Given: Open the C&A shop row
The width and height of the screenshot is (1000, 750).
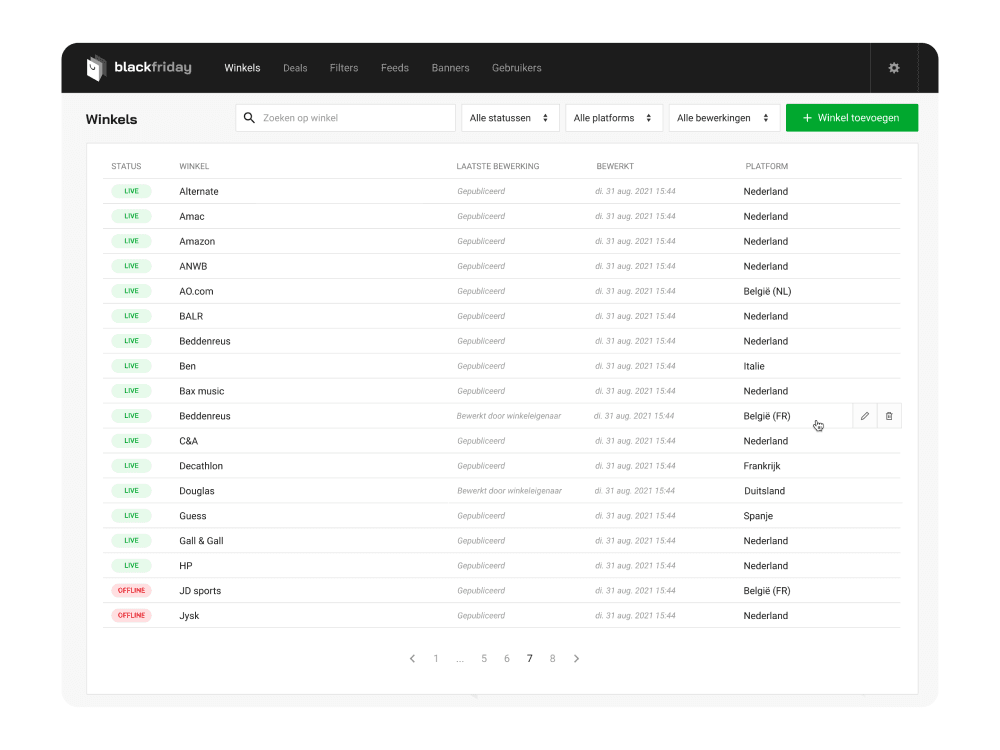Looking at the screenshot, I should [502, 441].
